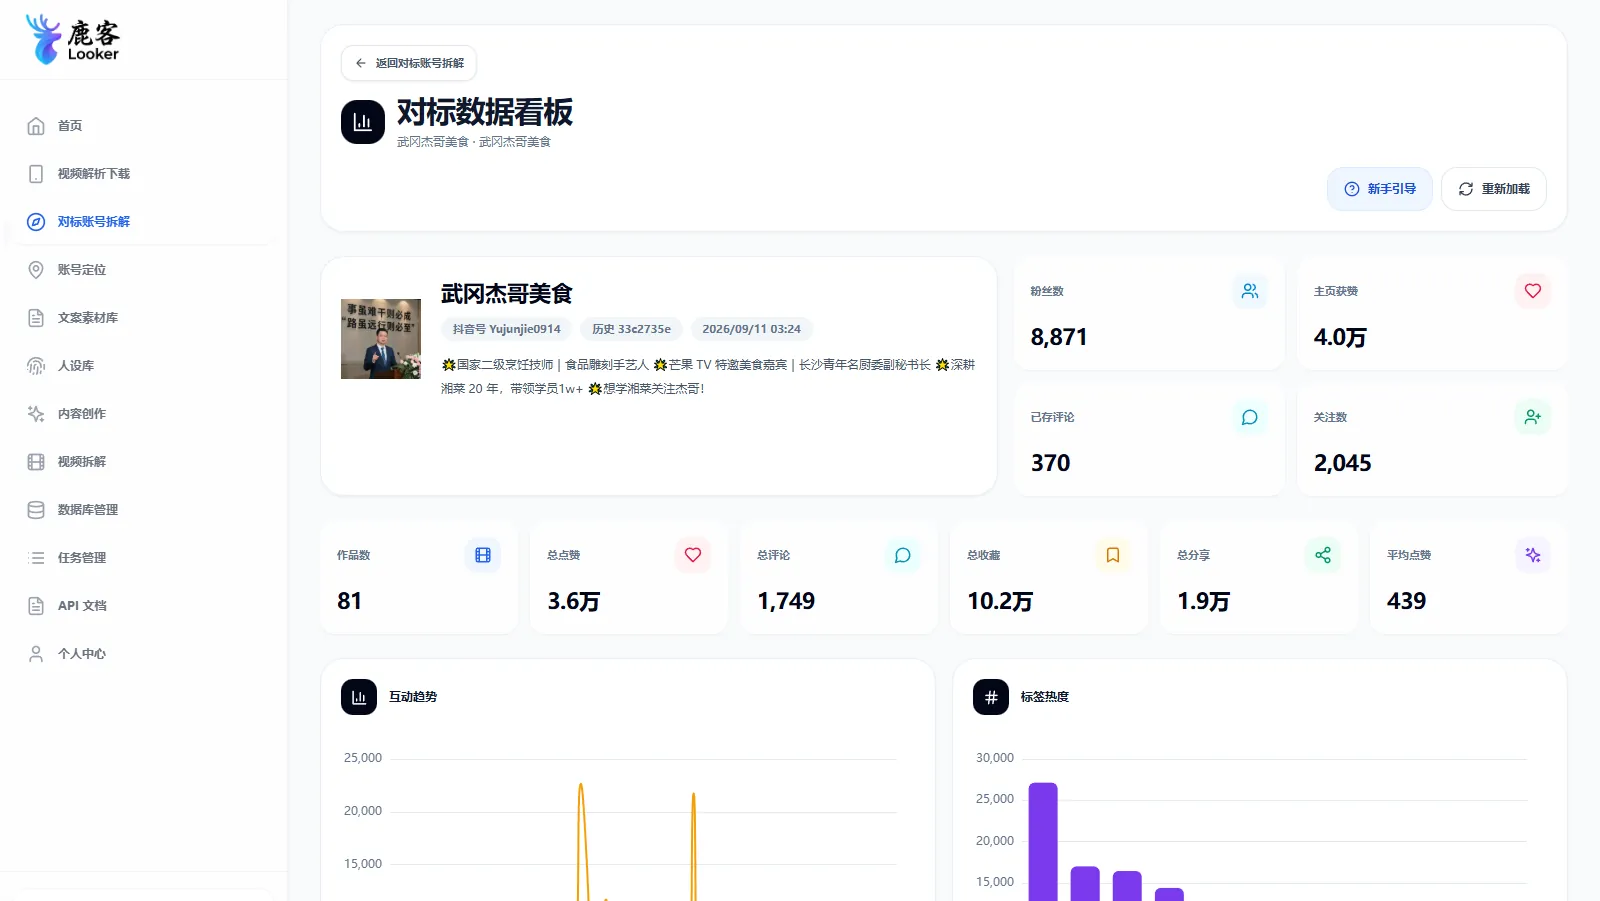Click the Looker deer logo
1600x901 pixels.
tap(72, 39)
